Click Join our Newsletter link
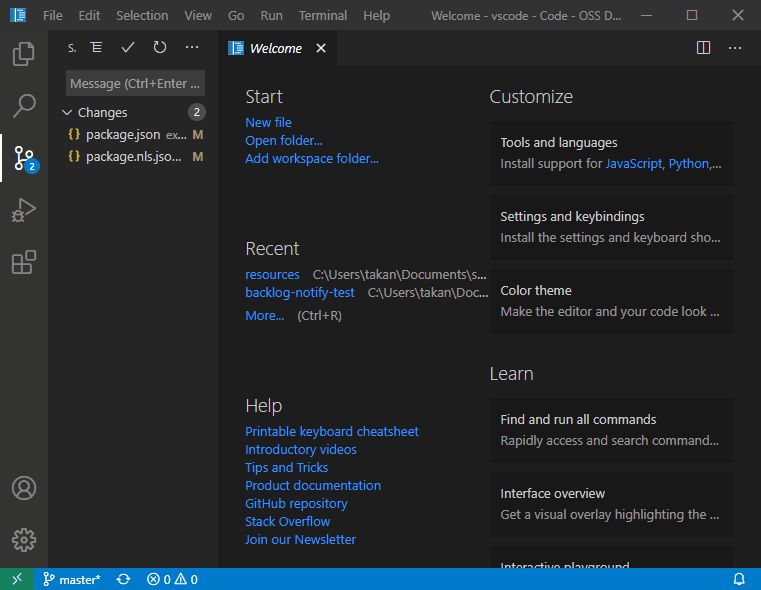 (x=300, y=539)
